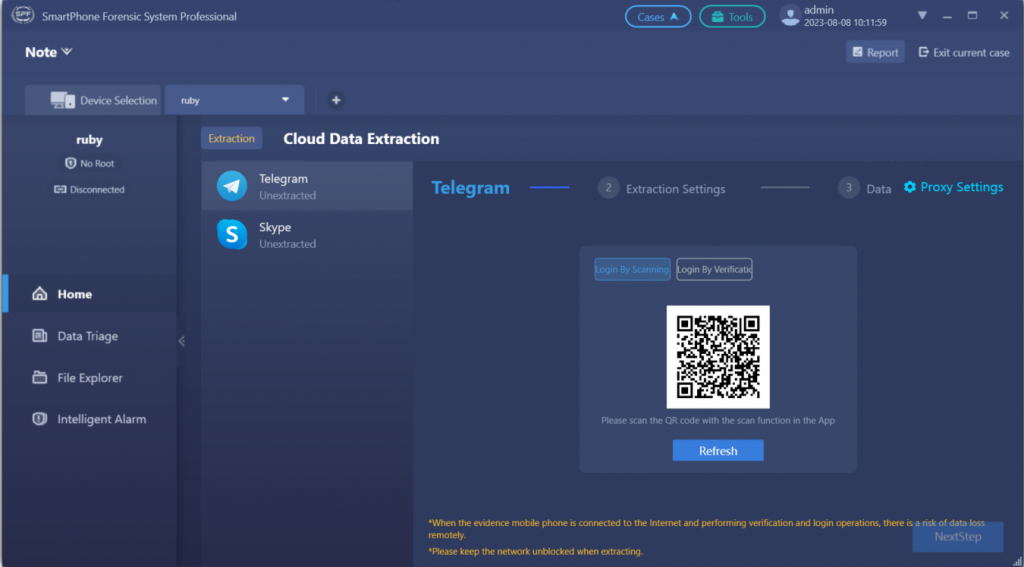This screenshot has width=1024, height=567.
Task: Click the Intelligent Alarm shield icon
Action: pos(40,419)
